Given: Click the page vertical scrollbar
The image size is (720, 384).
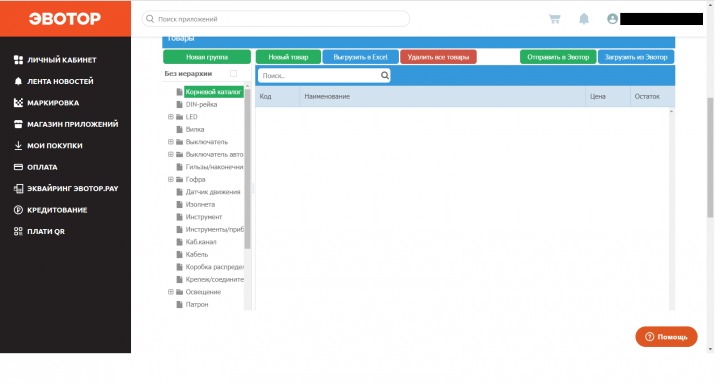Looking at the screenshot, I should click(710, 157).
